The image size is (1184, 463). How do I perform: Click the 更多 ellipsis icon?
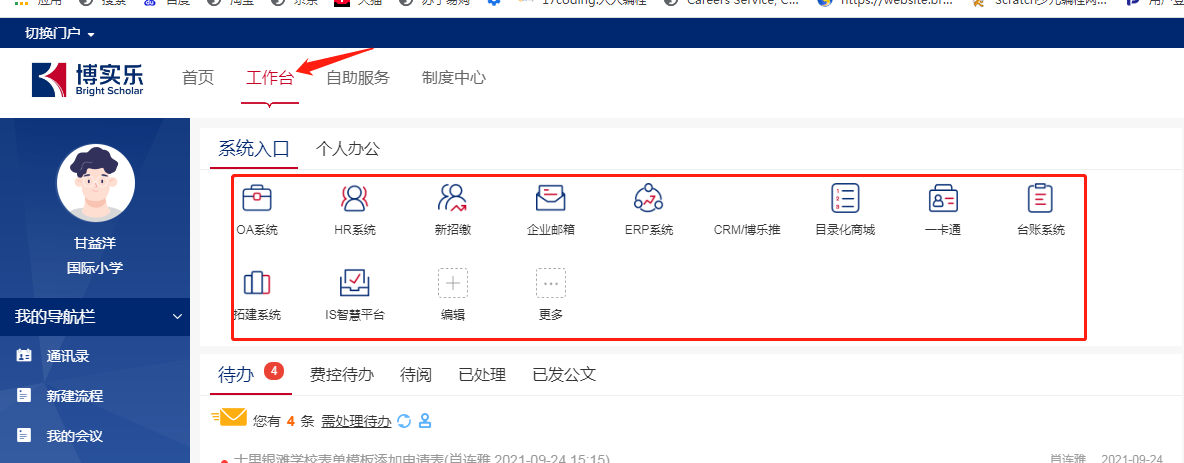(x=550, y=284)
